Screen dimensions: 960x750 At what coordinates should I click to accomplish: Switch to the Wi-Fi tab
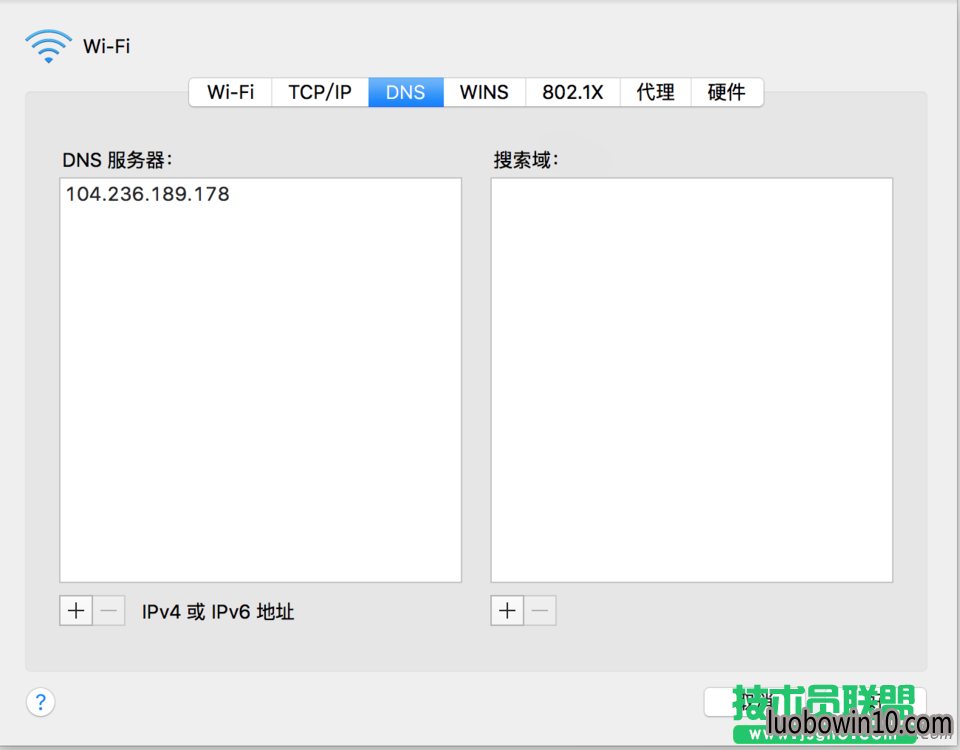(x=230, y=92)
